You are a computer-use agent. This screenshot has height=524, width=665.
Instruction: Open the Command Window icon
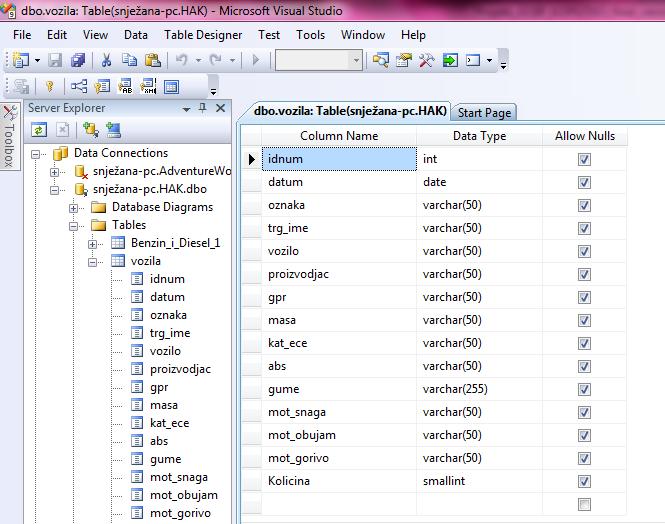click(473, 60)
